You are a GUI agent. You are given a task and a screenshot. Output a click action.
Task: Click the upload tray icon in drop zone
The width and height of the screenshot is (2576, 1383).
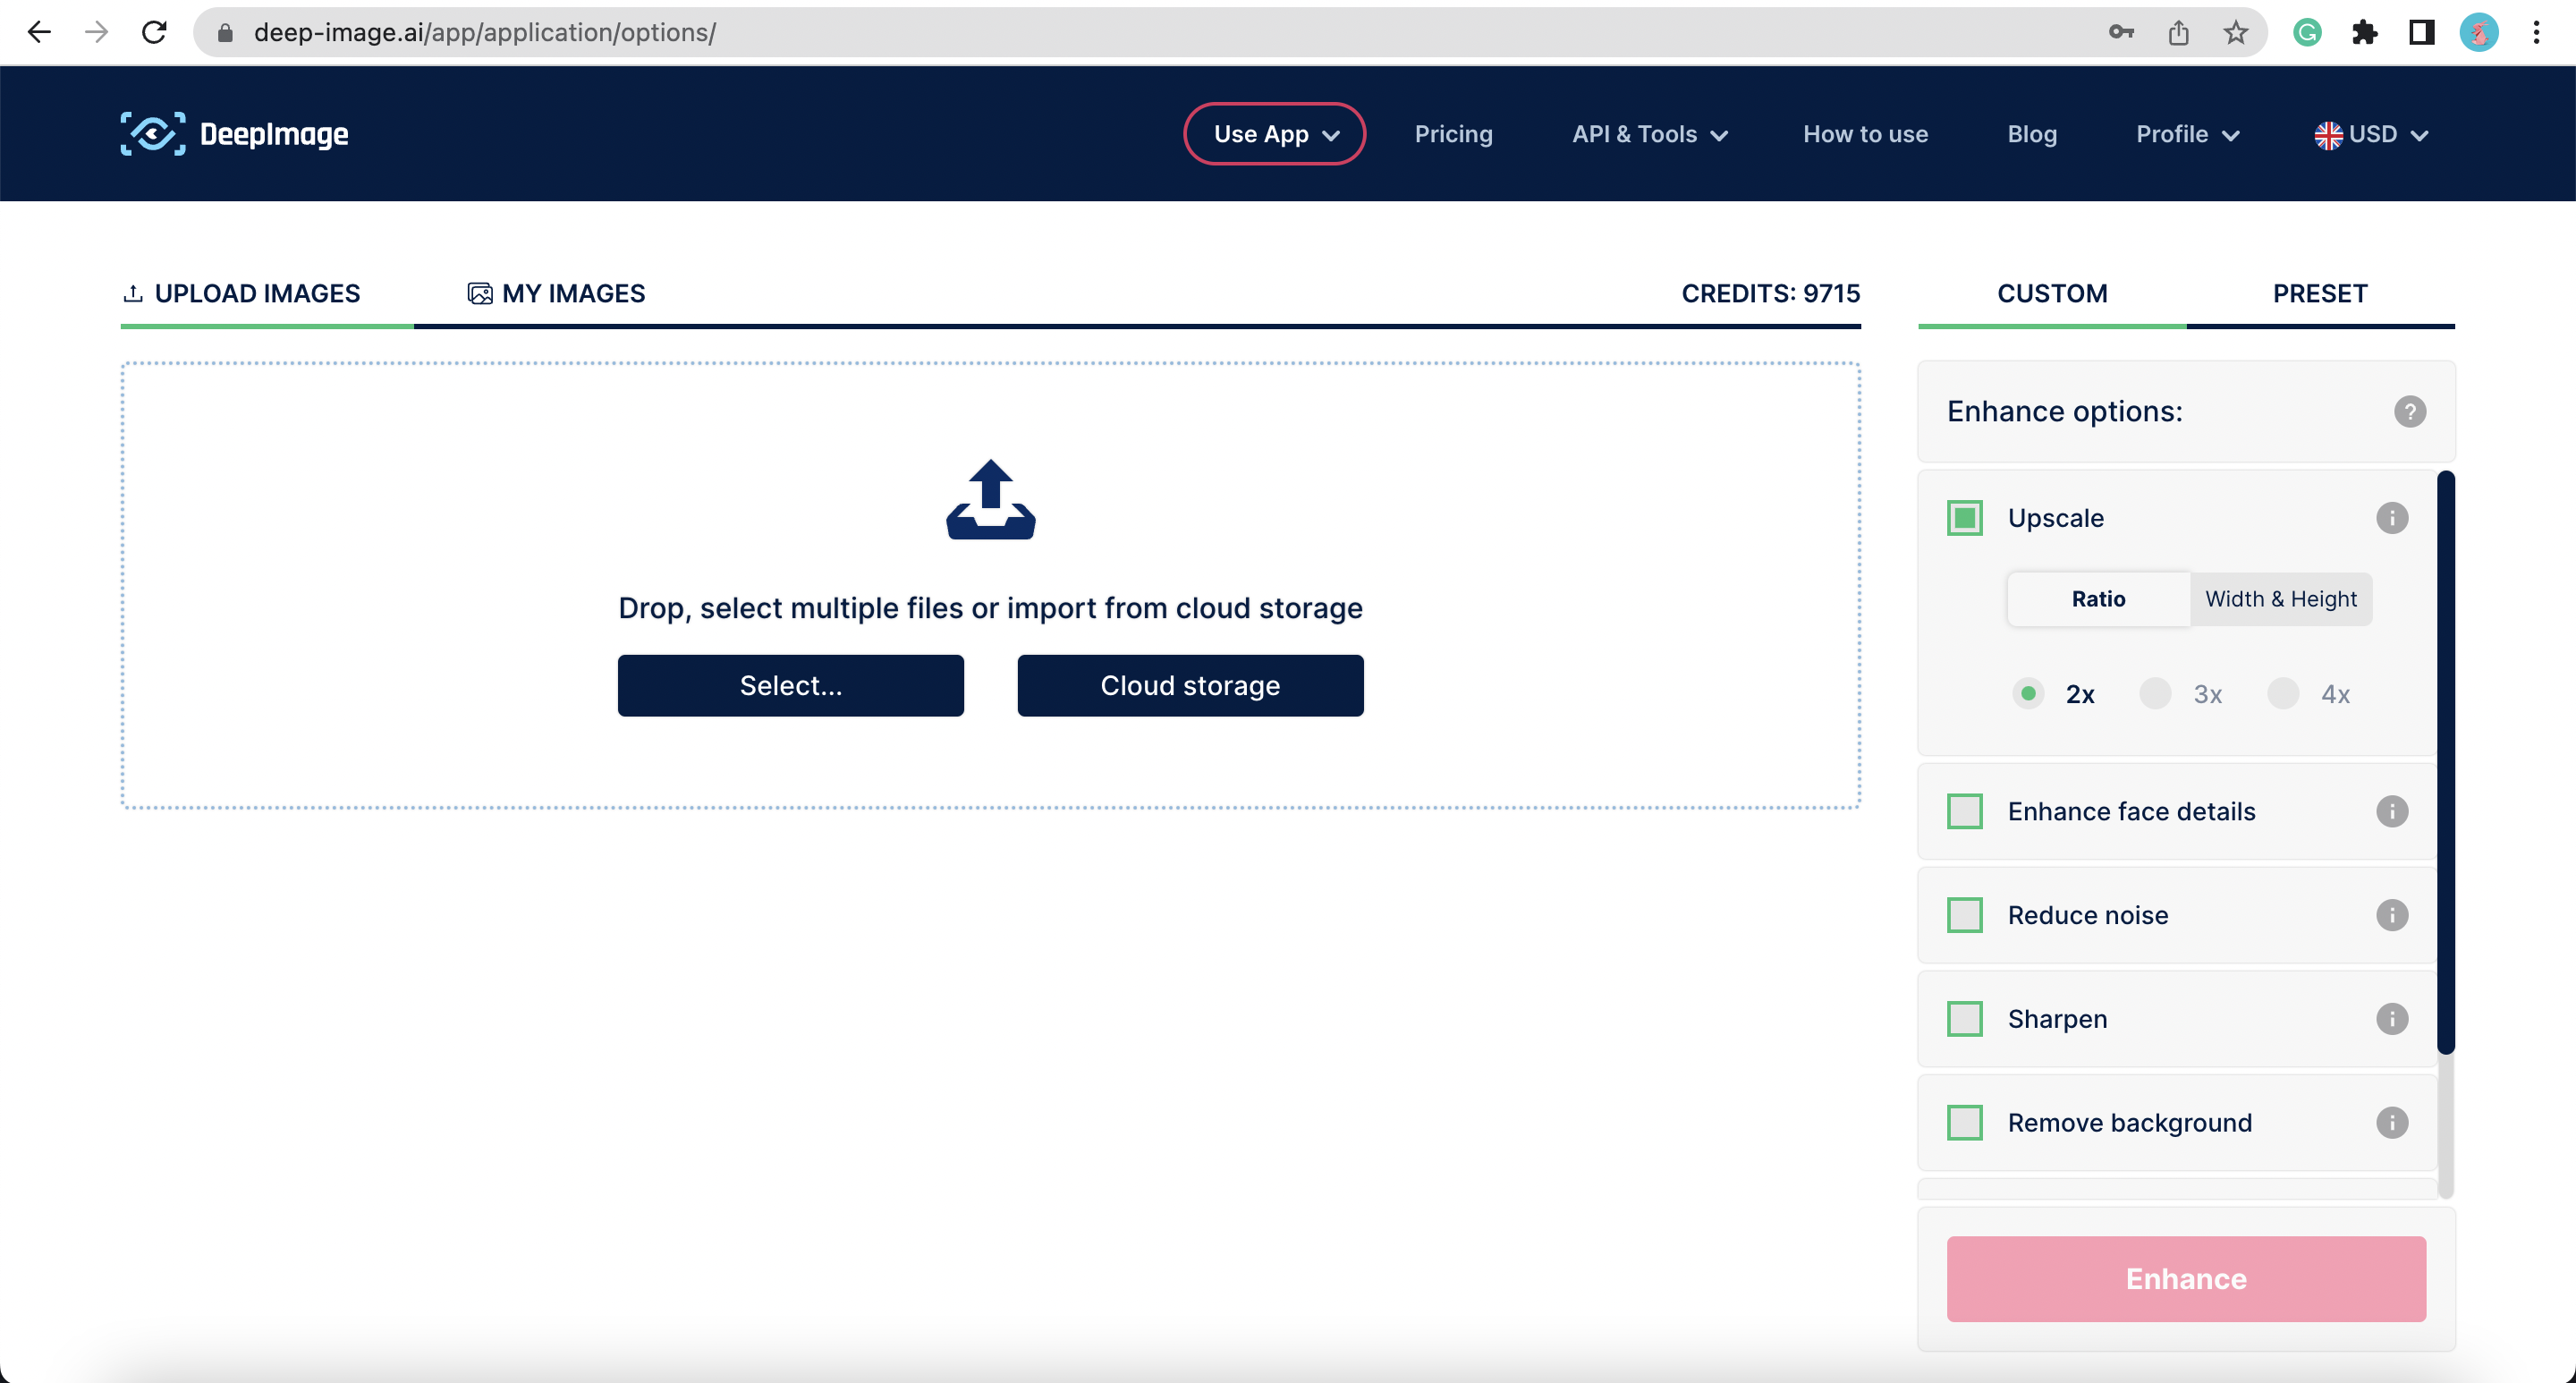(990, 500)
